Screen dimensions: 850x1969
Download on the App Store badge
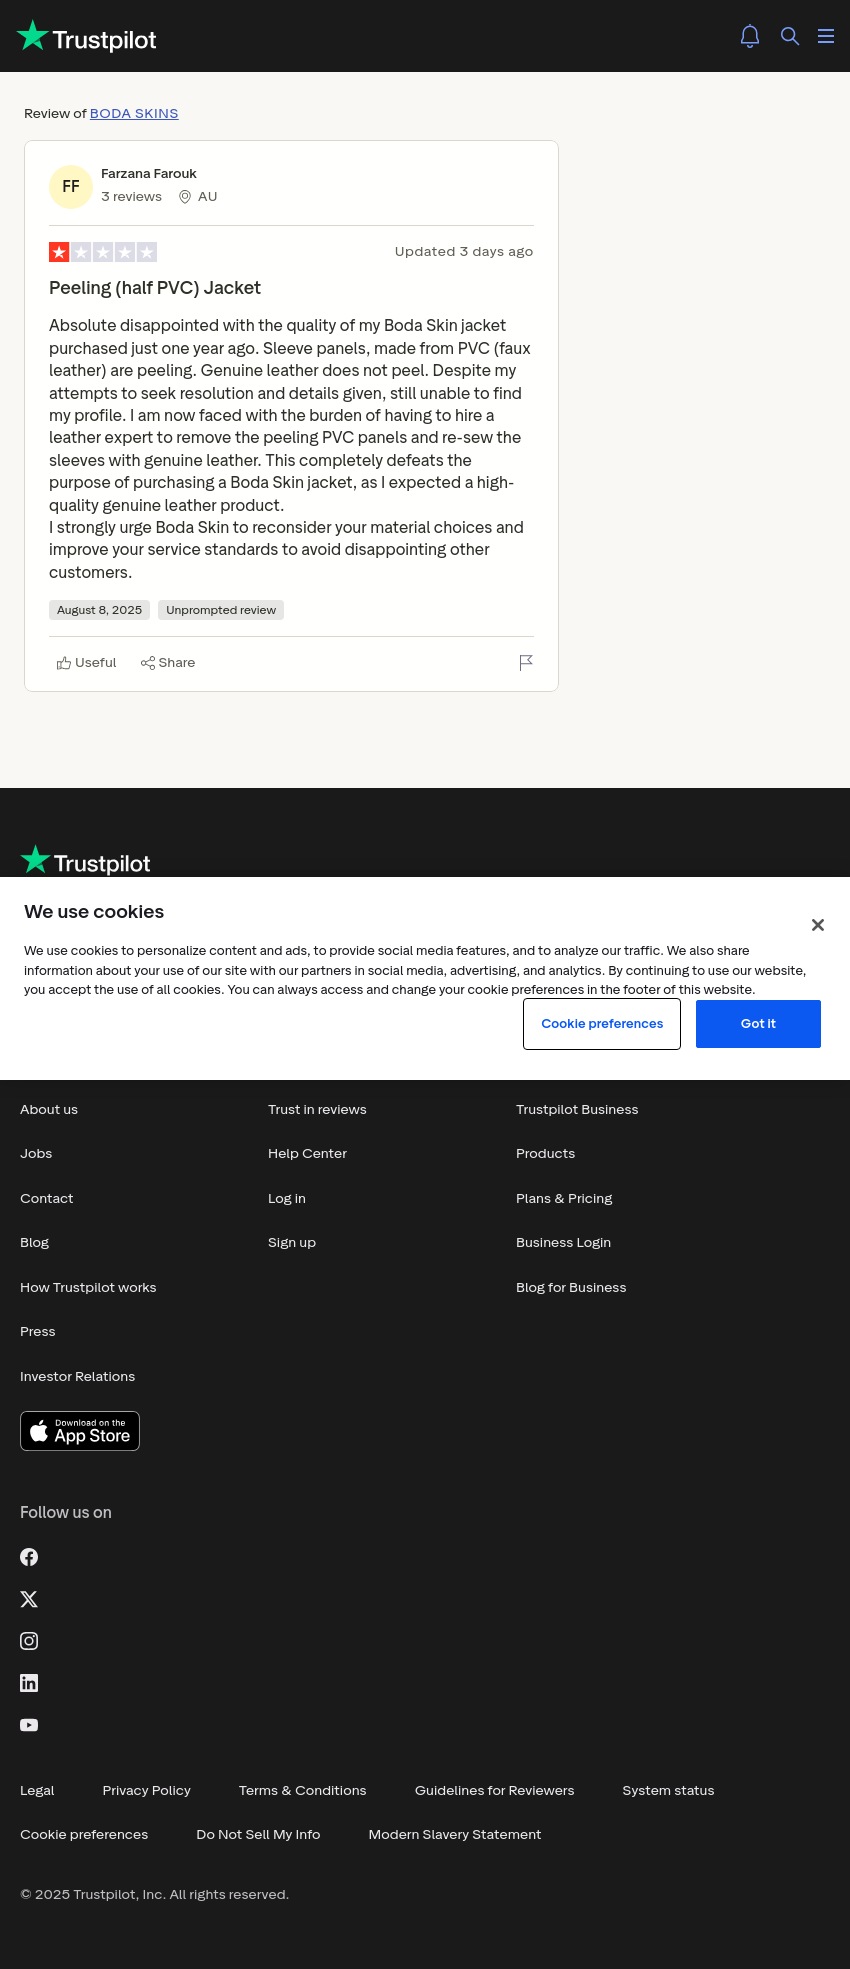click(80, 1431)
